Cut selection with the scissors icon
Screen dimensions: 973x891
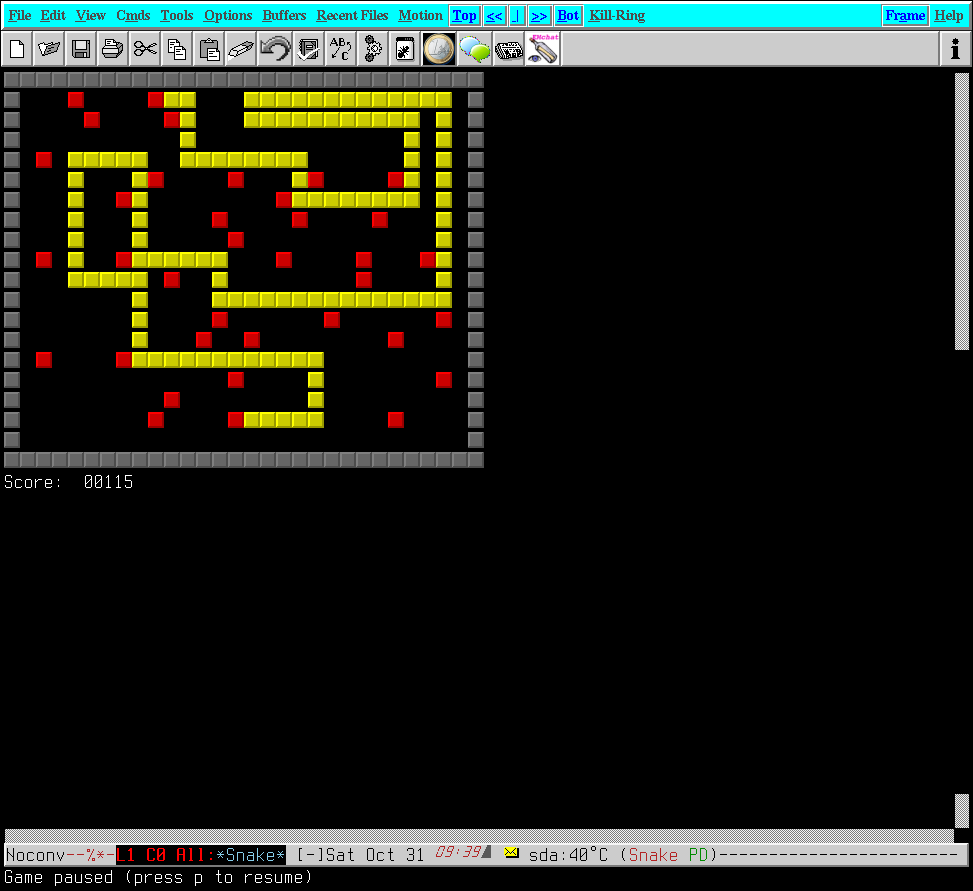pyautogui.click(x=145, y=49)
